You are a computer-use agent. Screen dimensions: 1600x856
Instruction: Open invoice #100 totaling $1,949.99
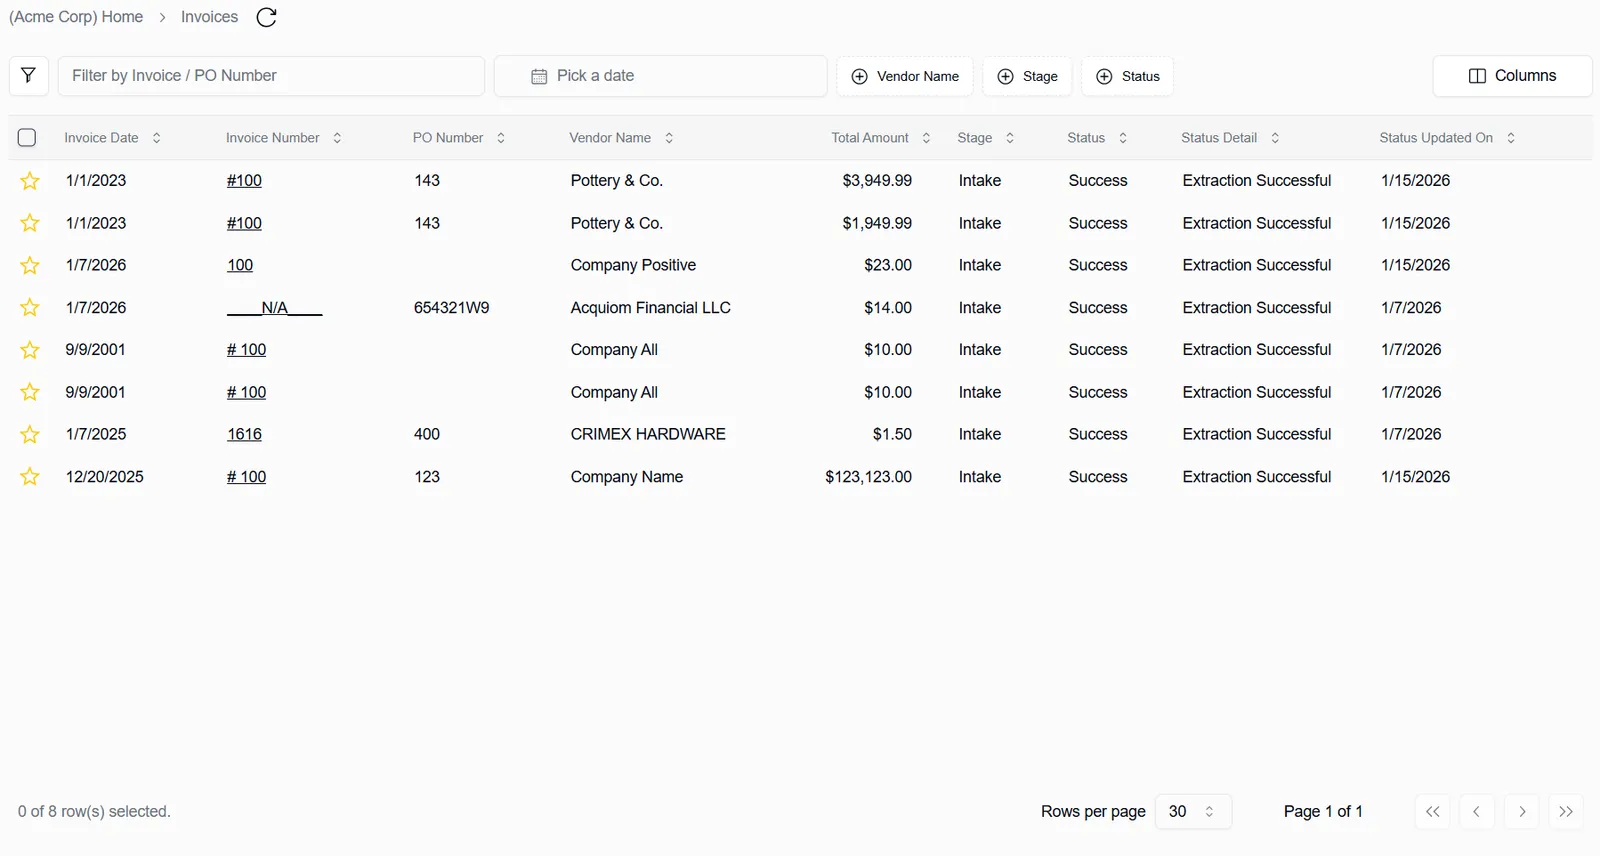[244, 223]
